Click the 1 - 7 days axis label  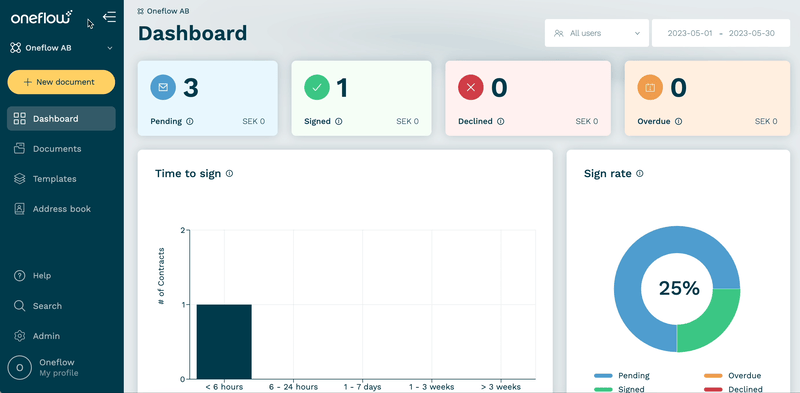tap(362, 387)
